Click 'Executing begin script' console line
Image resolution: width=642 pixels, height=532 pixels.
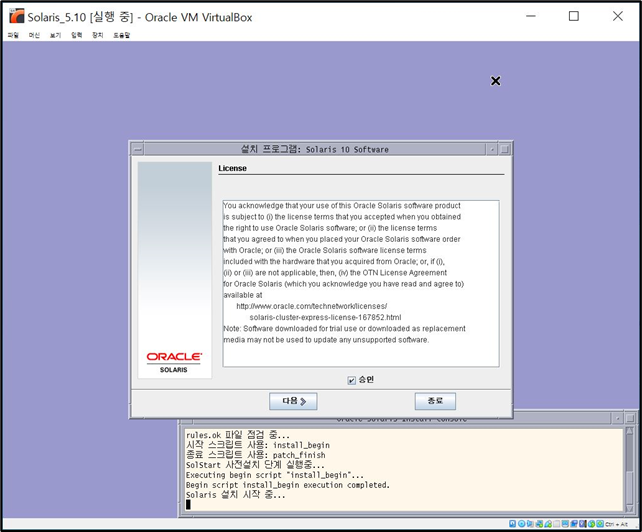pyautogui.click(x=275, y=475)
